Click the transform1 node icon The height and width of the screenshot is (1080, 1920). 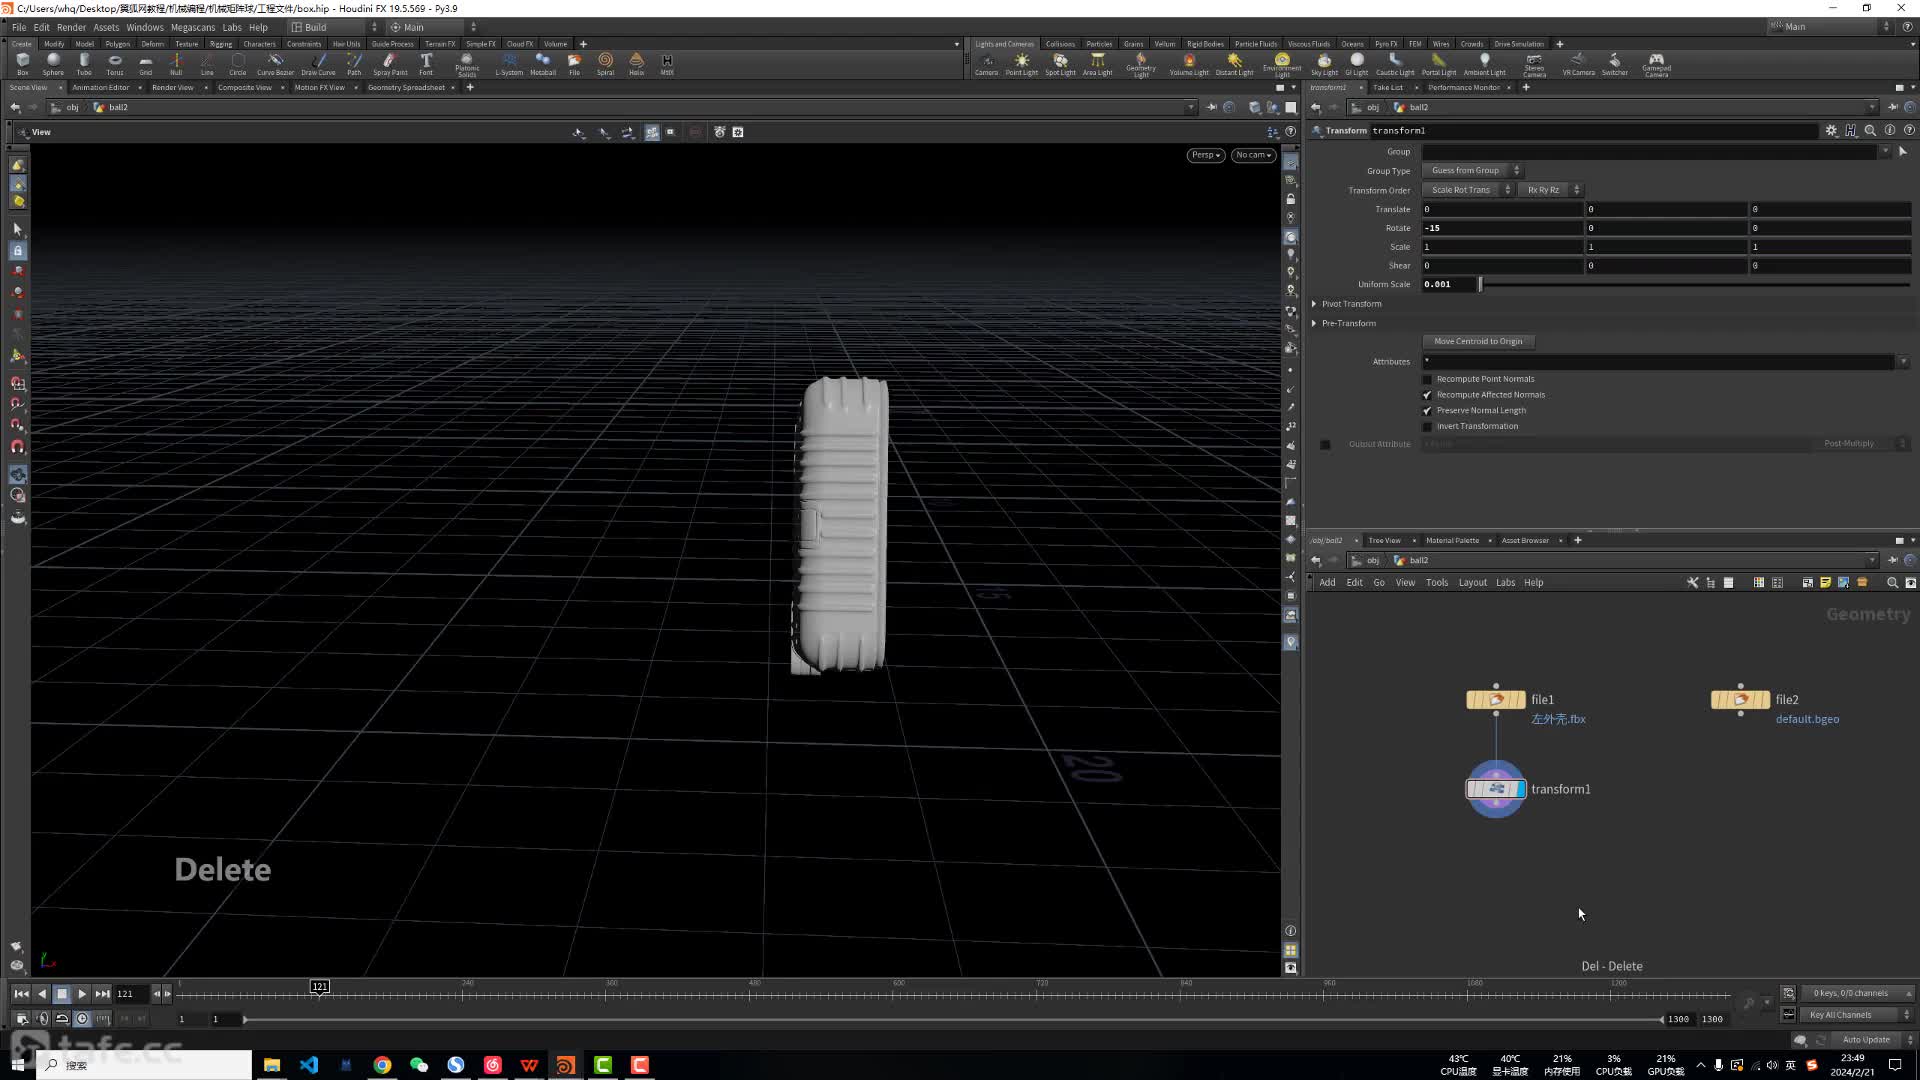pyautogui.click(x=1496, y=789)
